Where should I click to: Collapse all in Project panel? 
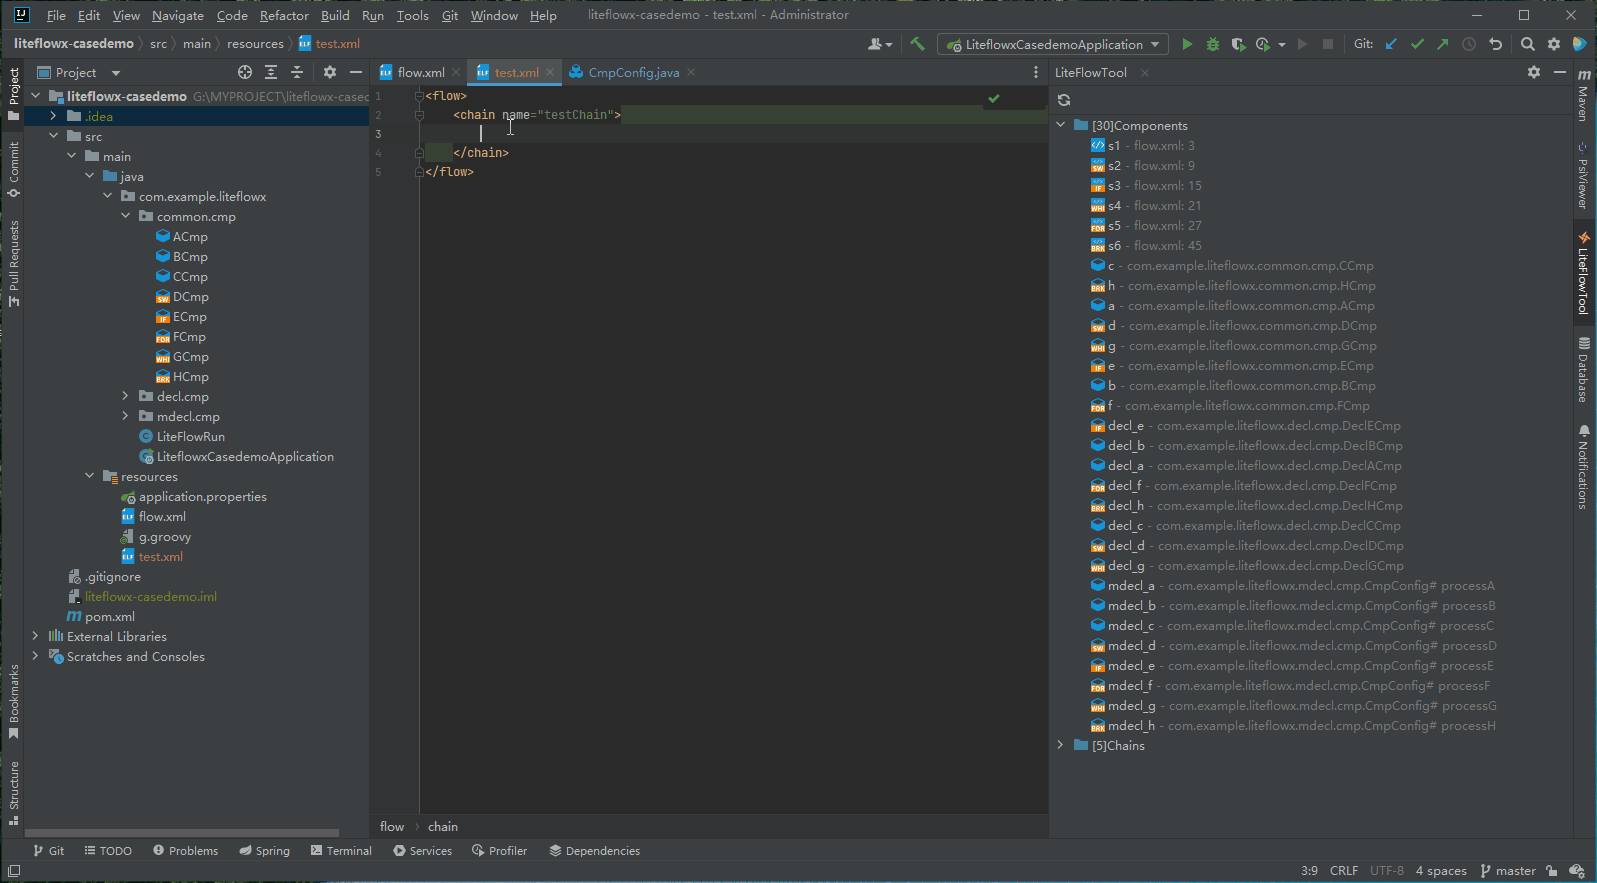click(x=297, y=72)
